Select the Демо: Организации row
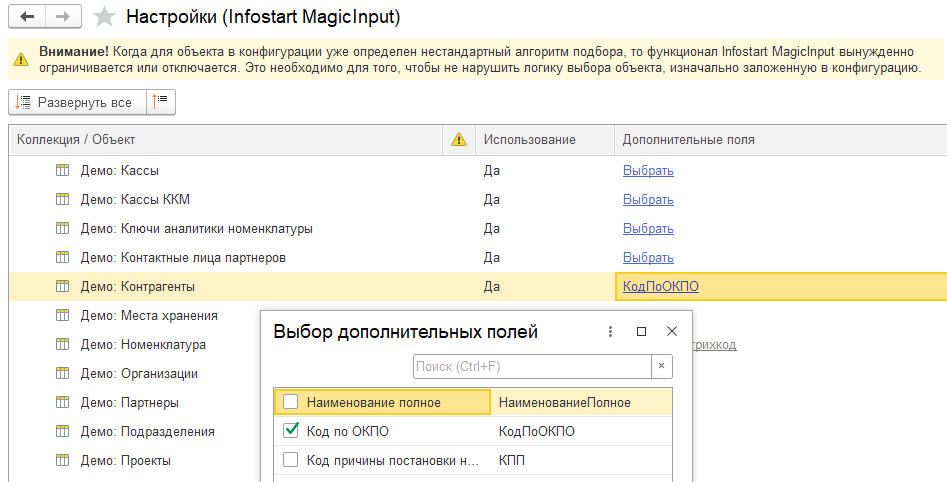 tap(139, 374)
